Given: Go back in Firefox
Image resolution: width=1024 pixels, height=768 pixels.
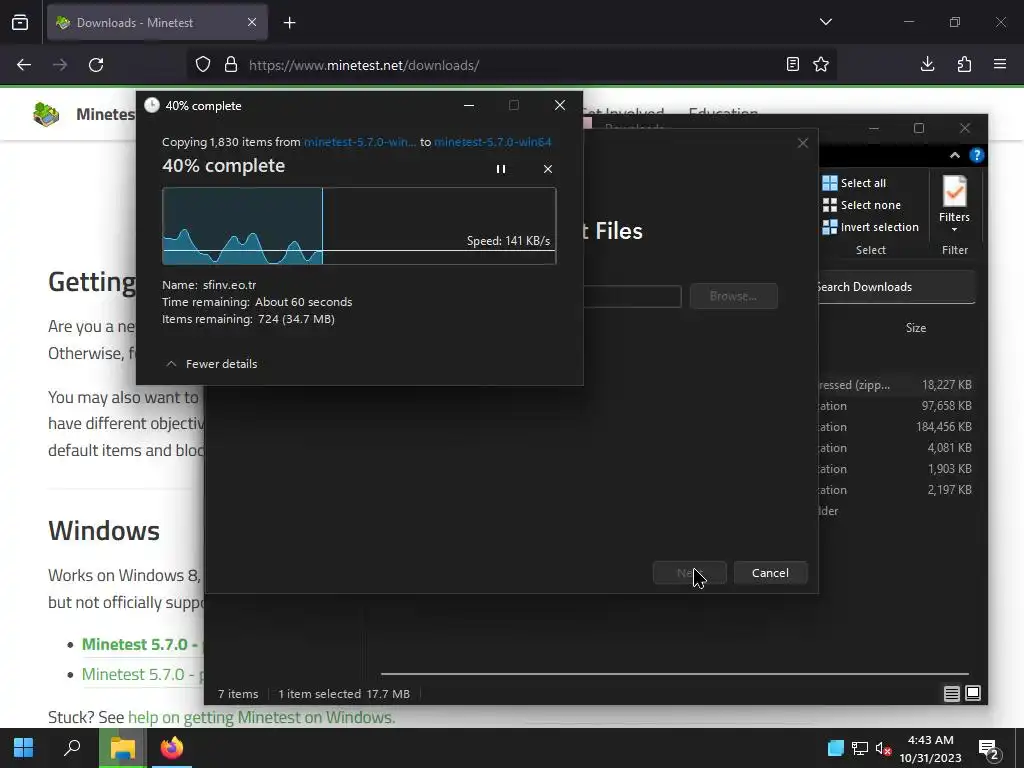Looking at the screenshot, I should coord(24,65).
